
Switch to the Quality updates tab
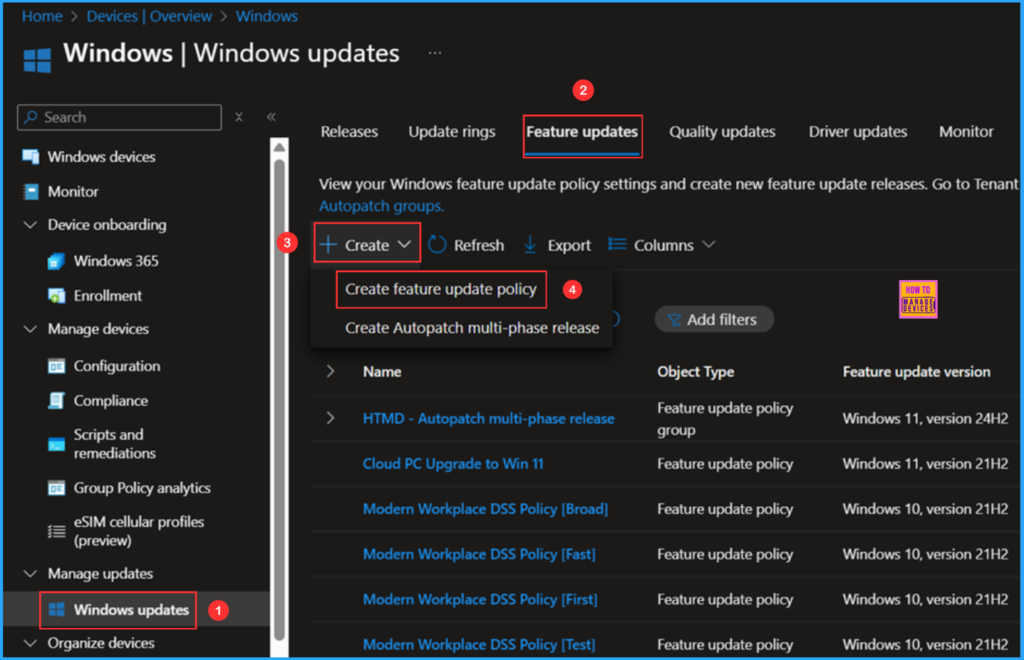722,132
